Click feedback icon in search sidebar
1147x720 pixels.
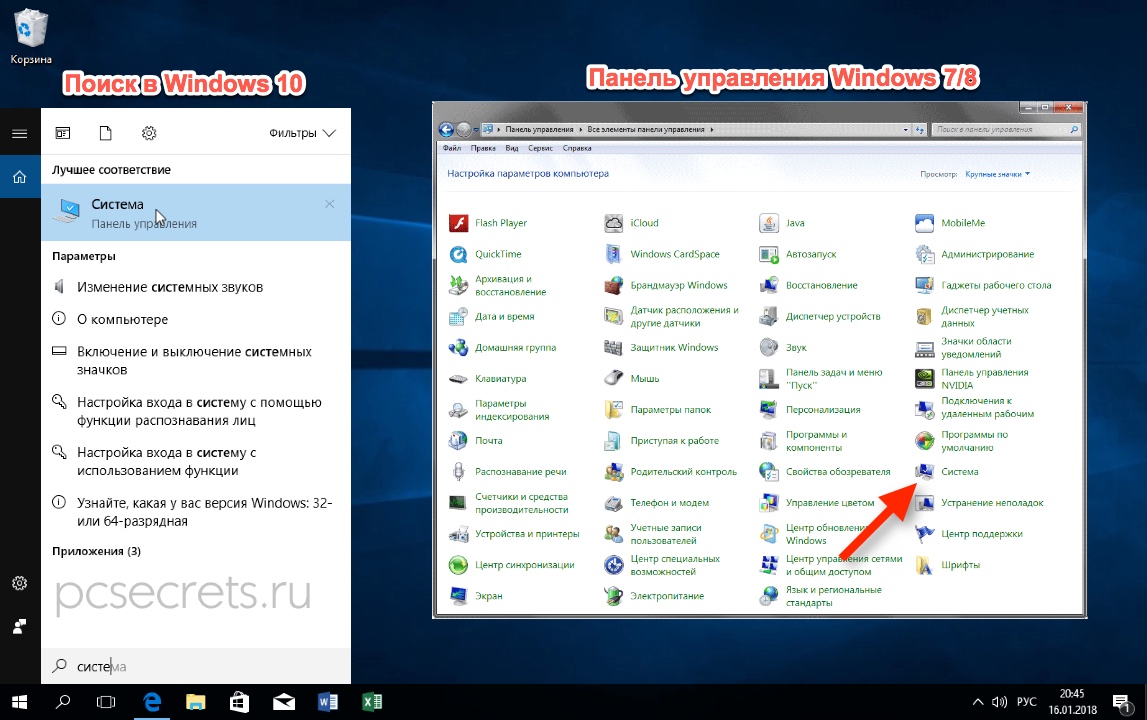pyautogui.click(x=20, y=626)
